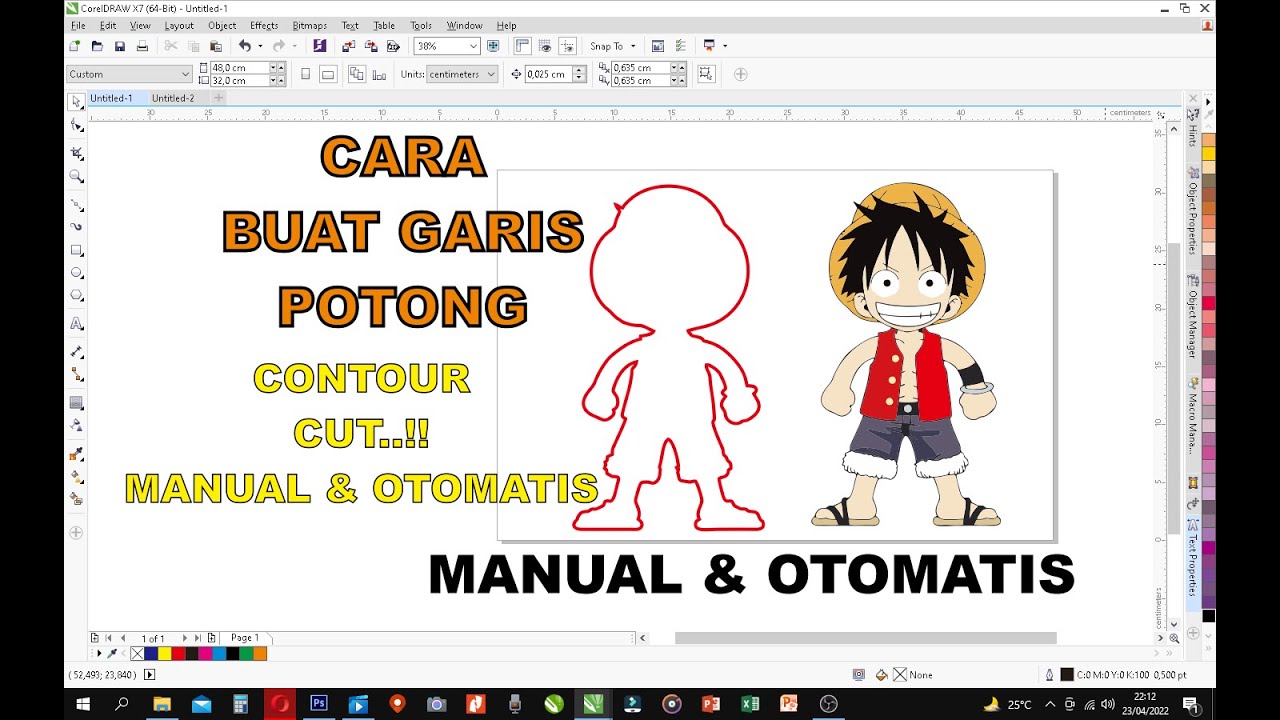Add new document tab plus button
1280x720 pixels.
tap(218, 98)
